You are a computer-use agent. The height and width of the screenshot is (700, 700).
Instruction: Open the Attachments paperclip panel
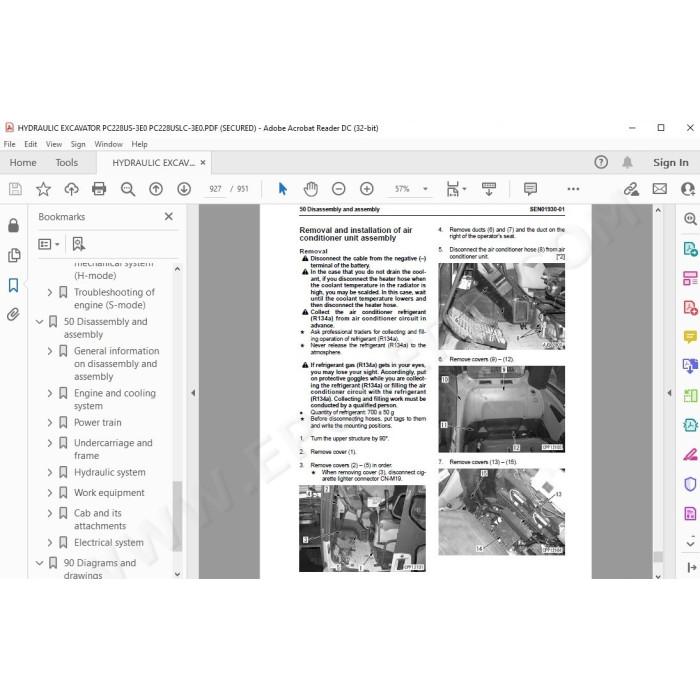point(13,315)
